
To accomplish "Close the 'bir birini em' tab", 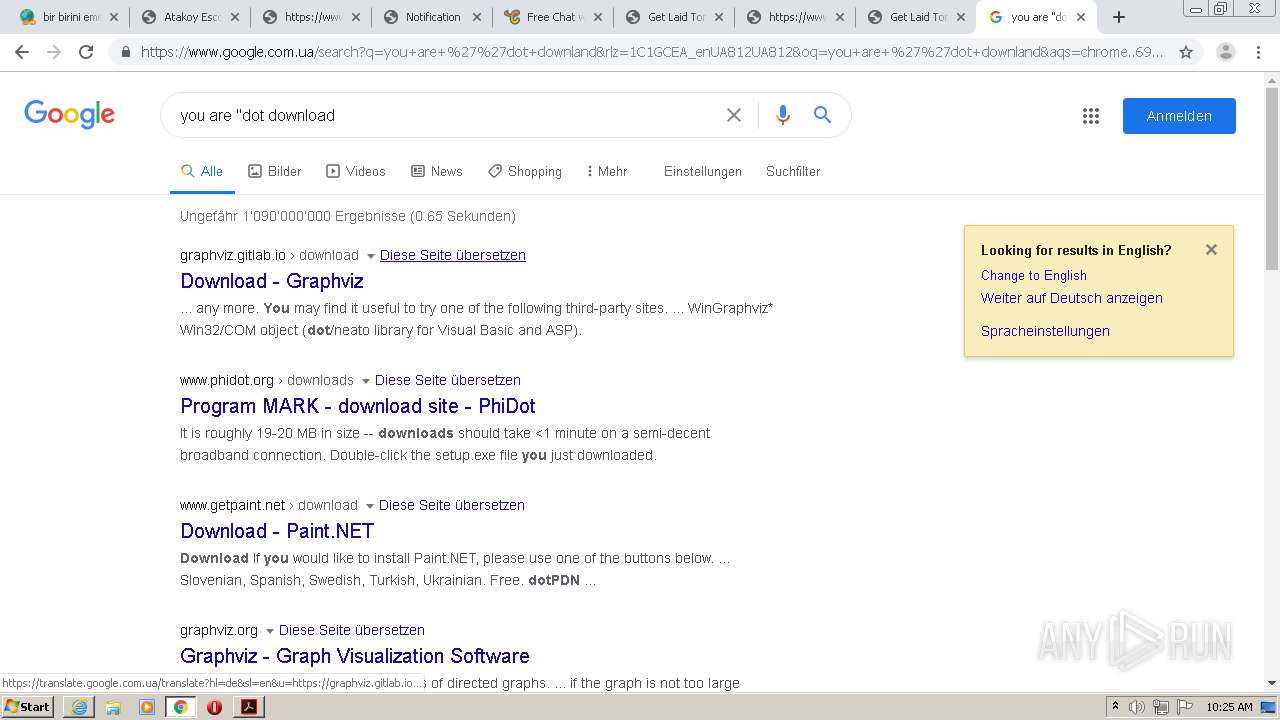I will coord(113,17).
